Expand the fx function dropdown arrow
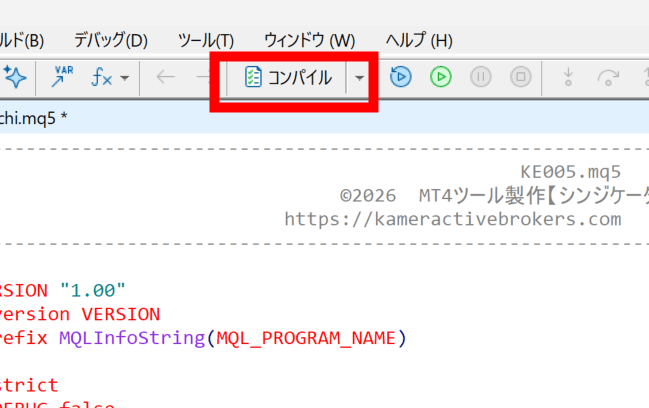 pos(125,77)
